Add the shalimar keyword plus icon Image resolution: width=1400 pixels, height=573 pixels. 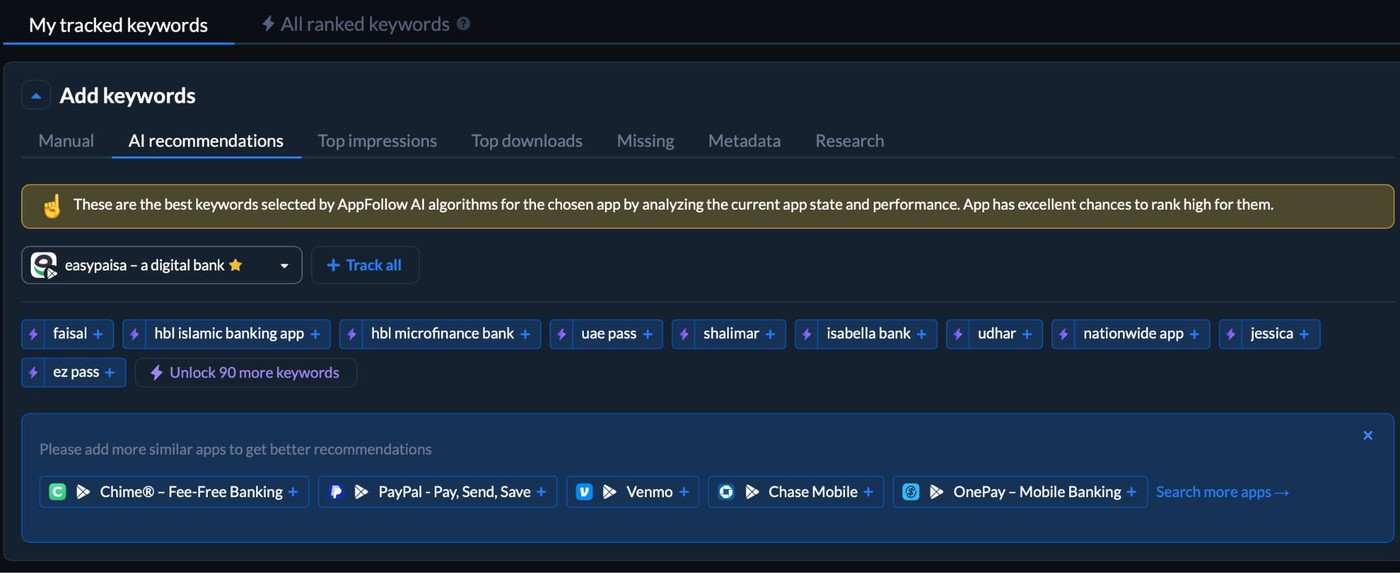click(770, 334)
